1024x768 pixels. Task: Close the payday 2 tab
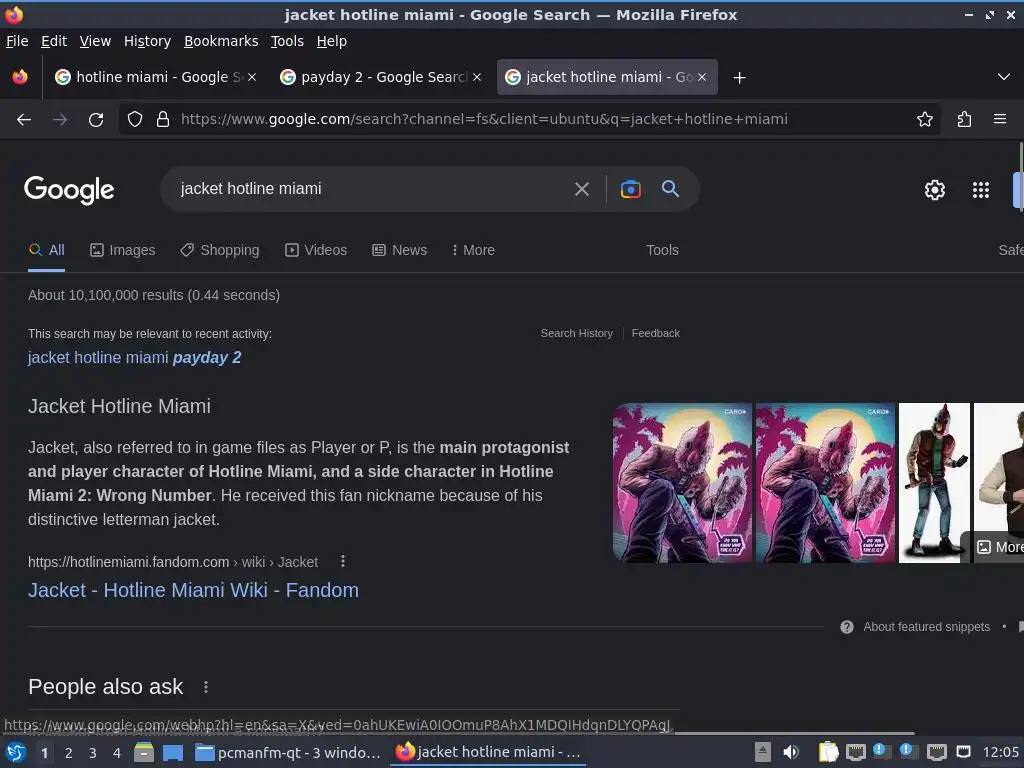[477, 77]
